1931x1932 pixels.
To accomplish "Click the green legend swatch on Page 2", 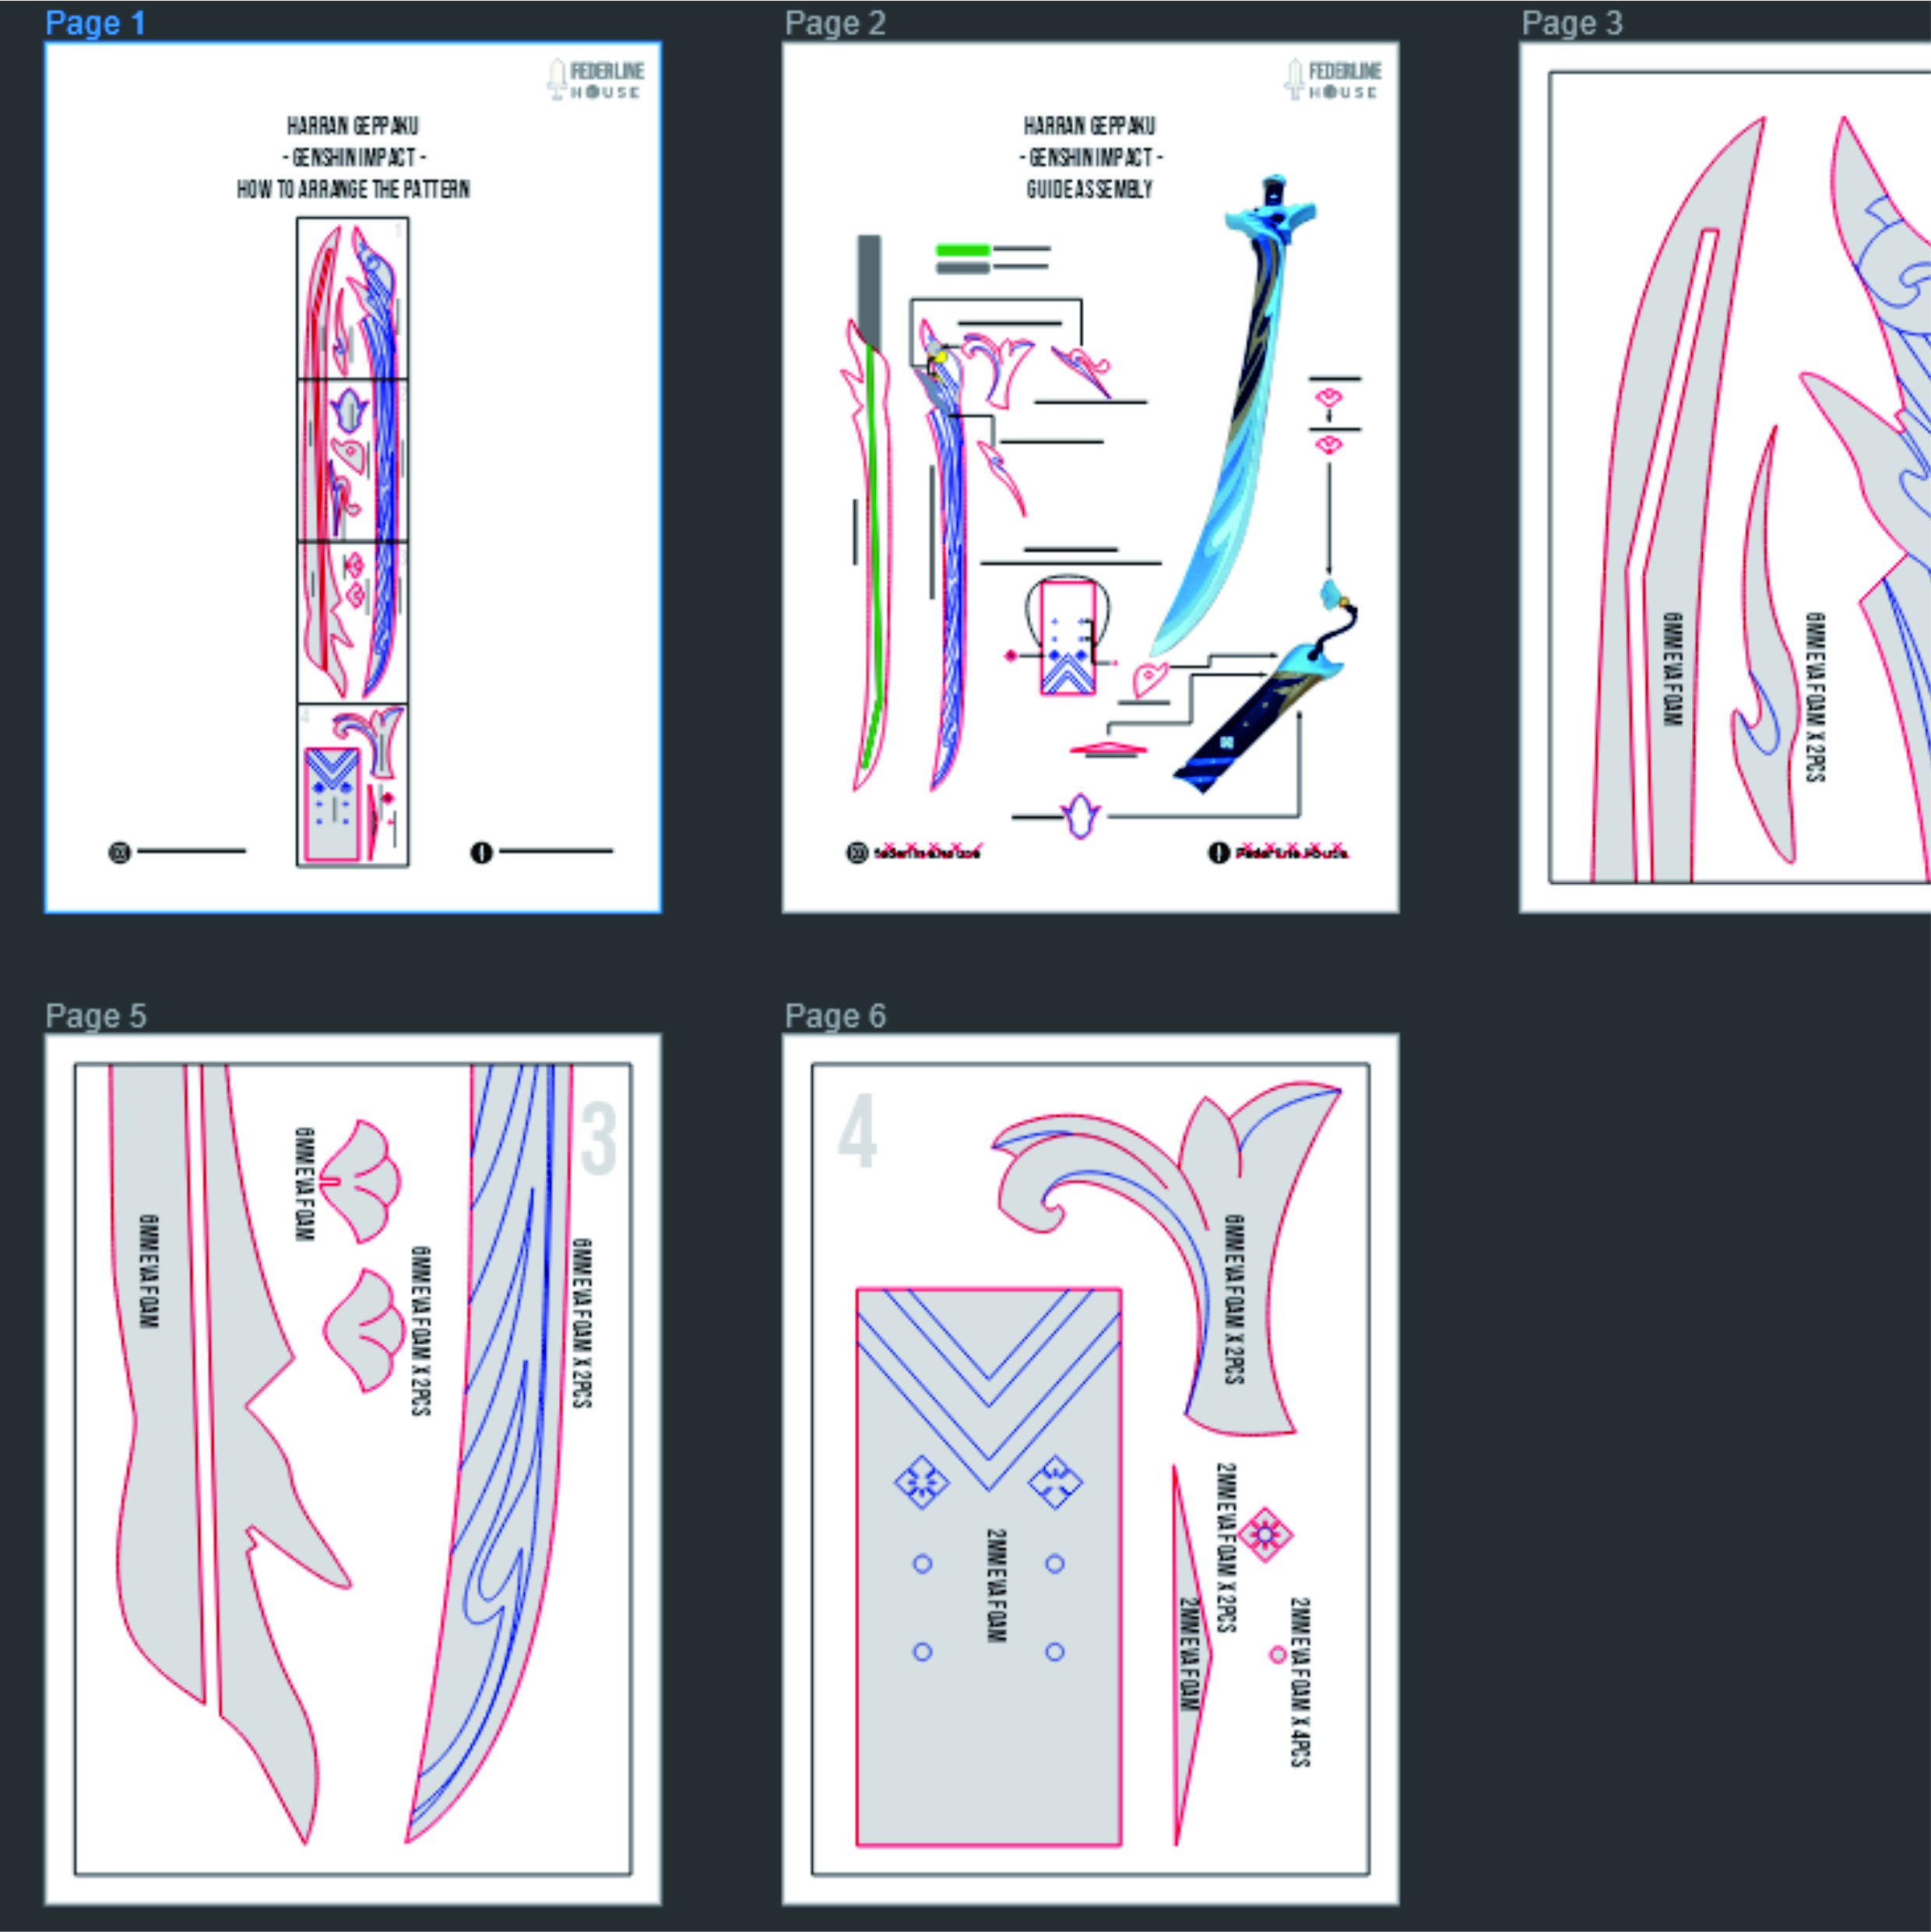I will coord(962,250).
